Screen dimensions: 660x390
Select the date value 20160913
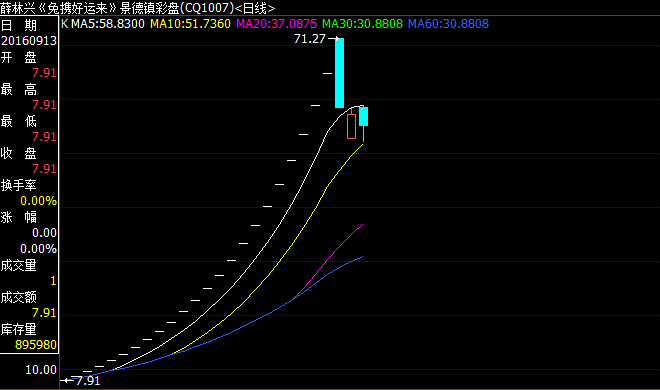click(29, 41)
